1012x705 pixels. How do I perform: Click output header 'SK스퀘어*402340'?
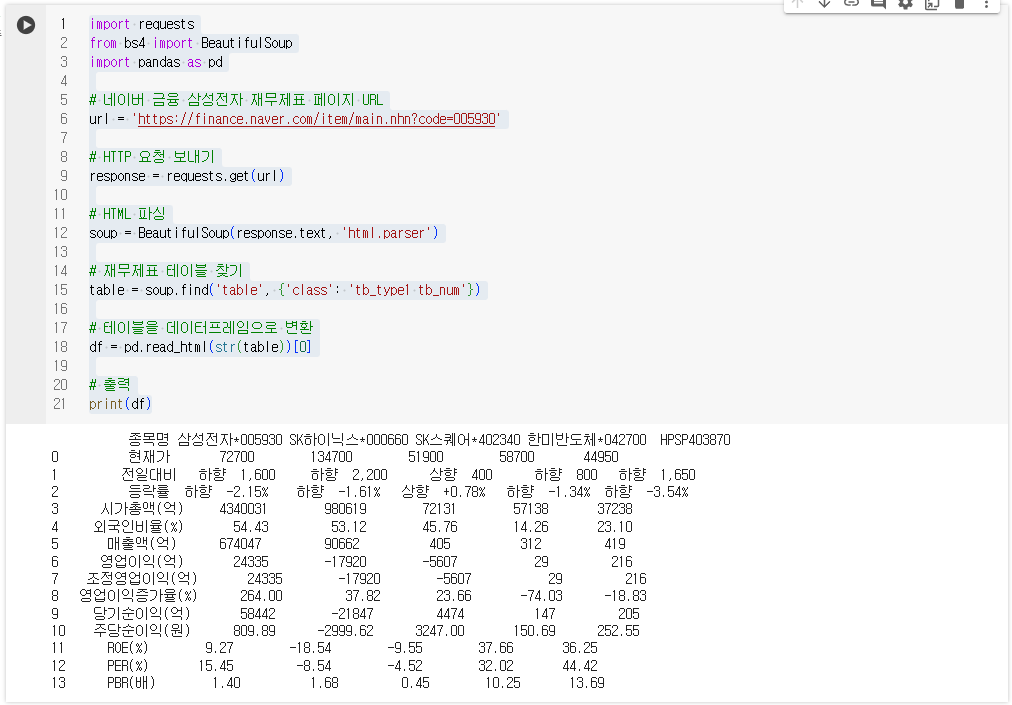(467, 440)
